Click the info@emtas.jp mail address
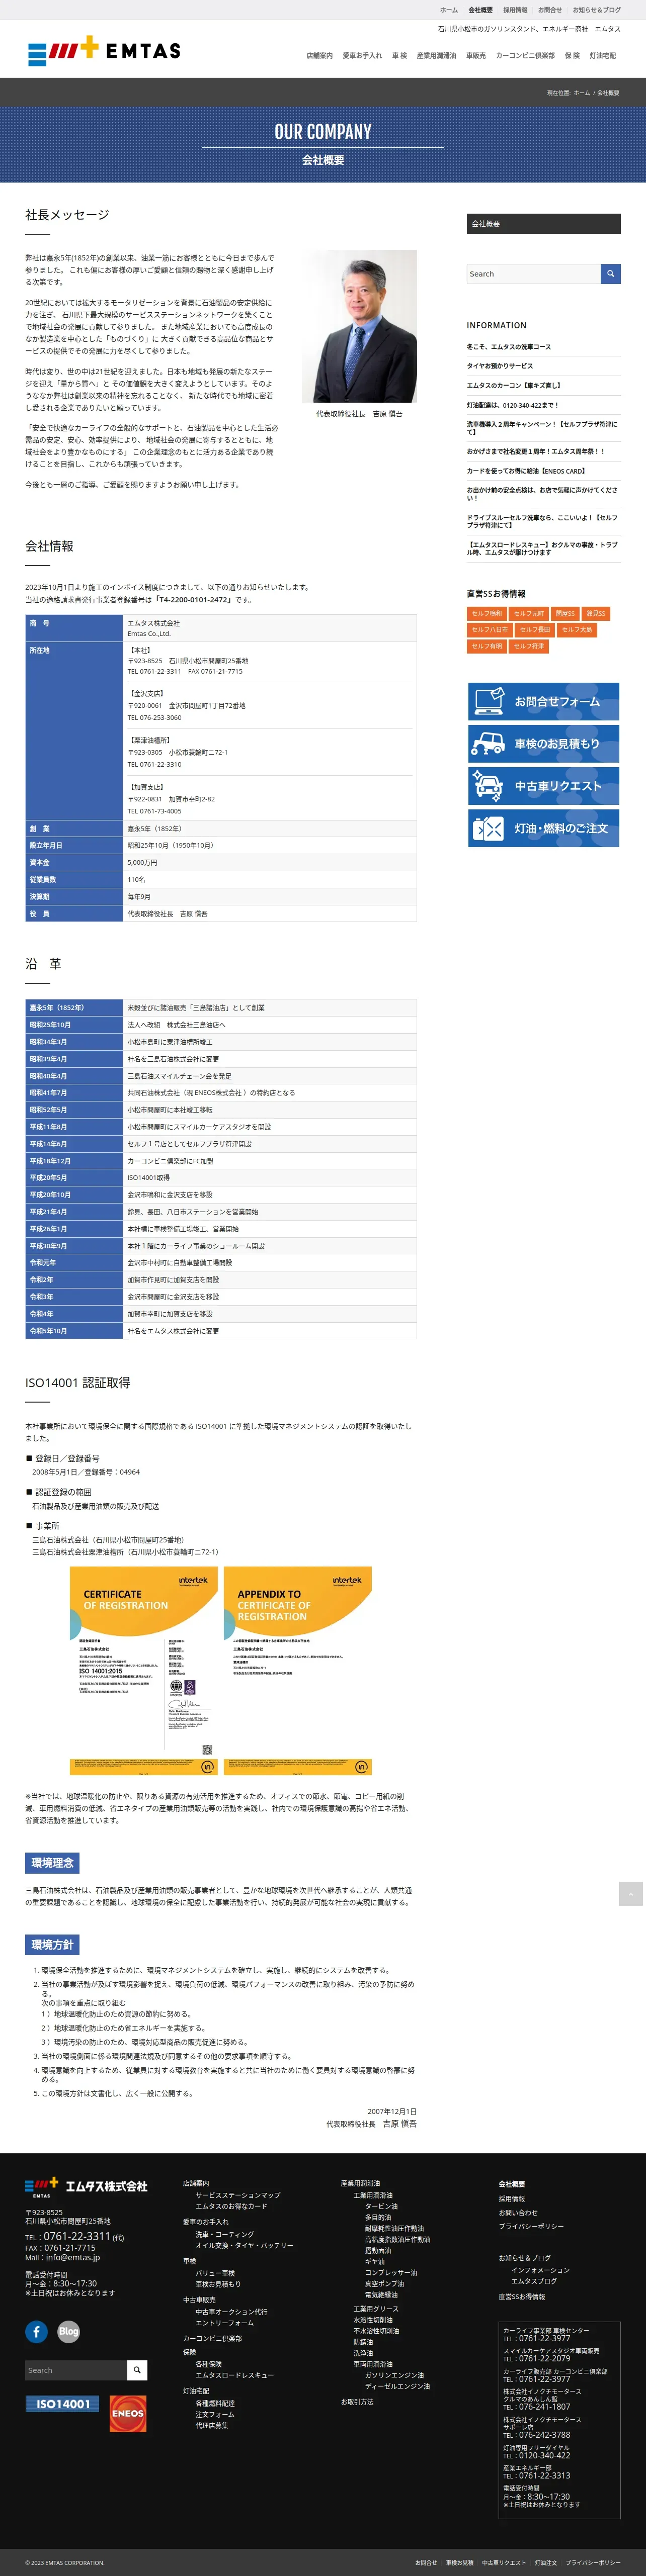Viewport: 646px width, 2576px height. tap(72, 2257)
